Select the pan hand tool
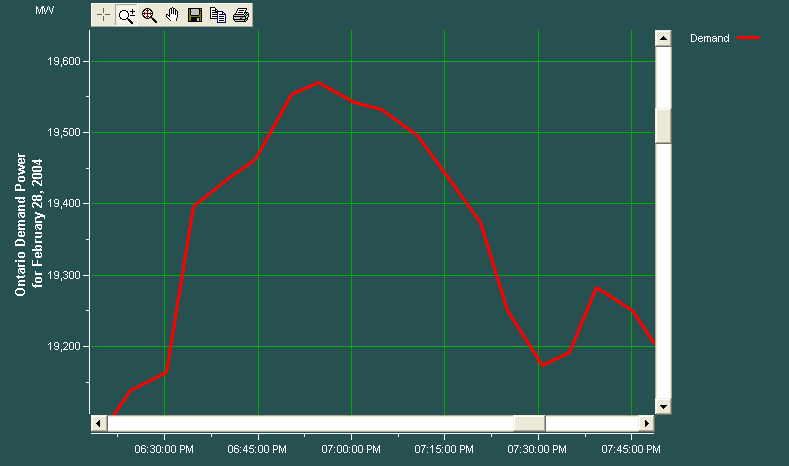 172,15
